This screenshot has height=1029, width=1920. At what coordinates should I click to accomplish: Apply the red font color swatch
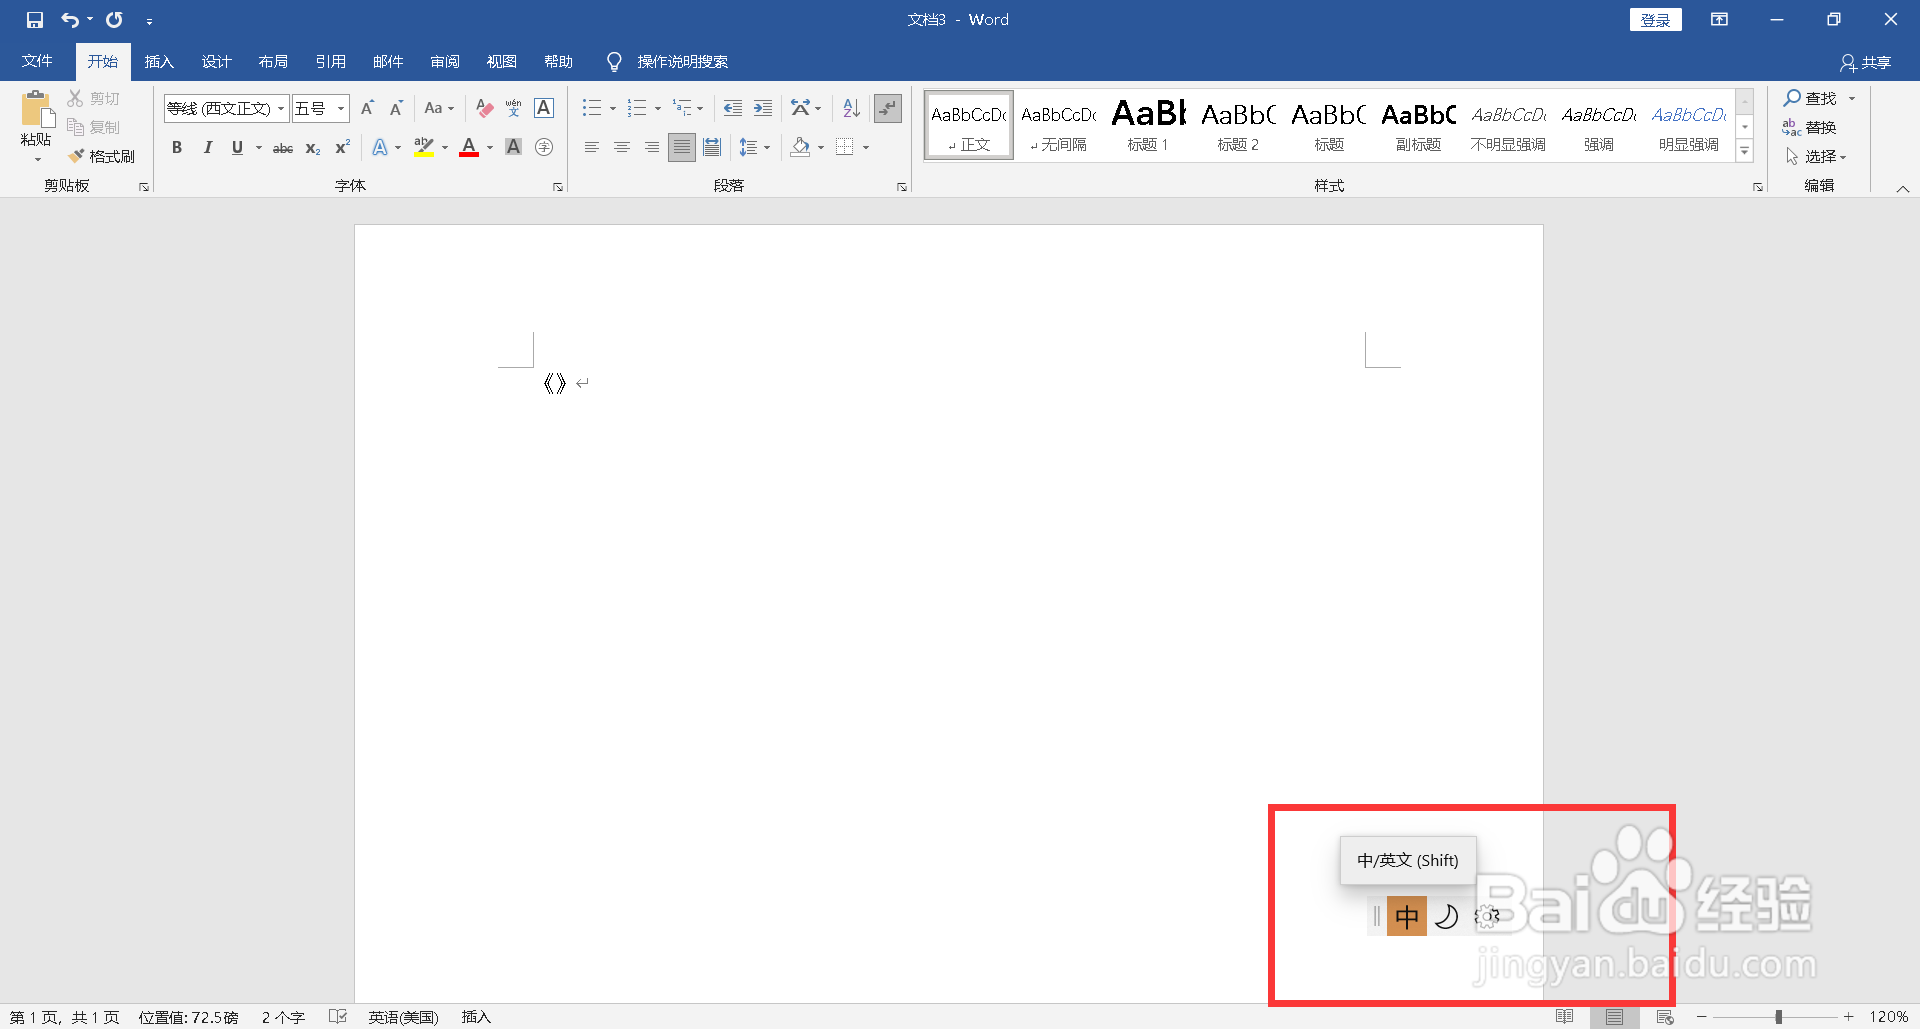tap(469, 147)
